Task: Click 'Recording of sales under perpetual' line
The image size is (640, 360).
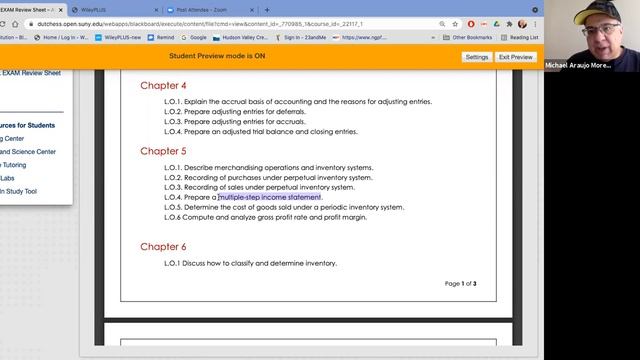Action: (259, 187)
